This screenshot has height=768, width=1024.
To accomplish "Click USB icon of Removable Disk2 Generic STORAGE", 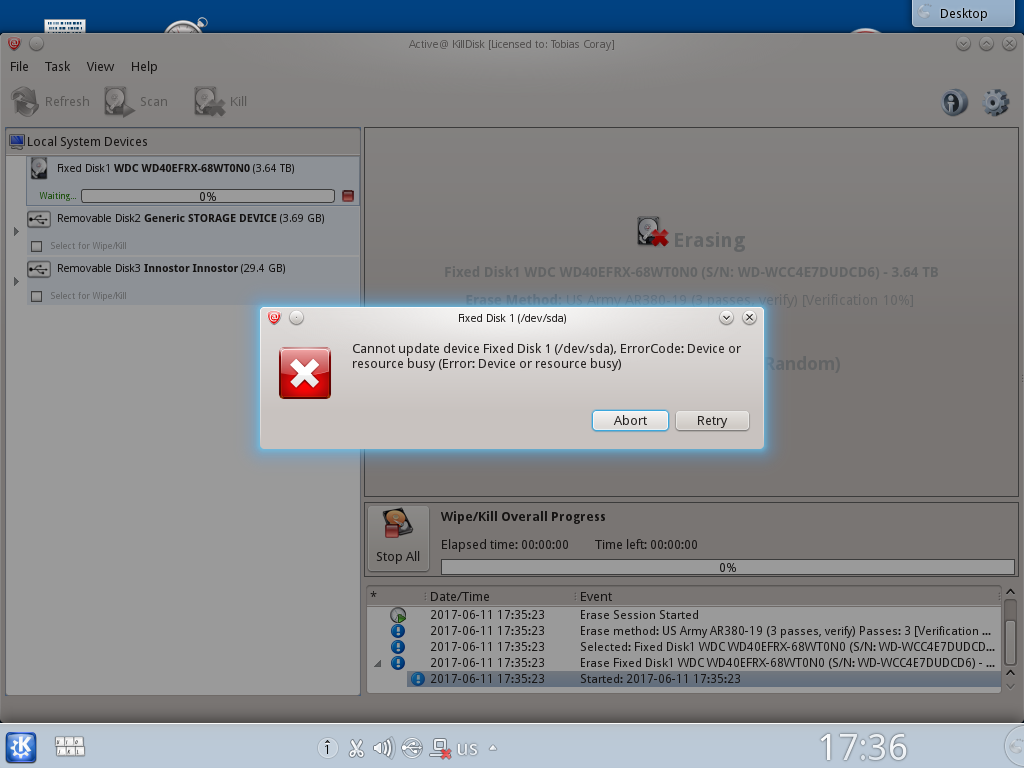I will (39, 219).
